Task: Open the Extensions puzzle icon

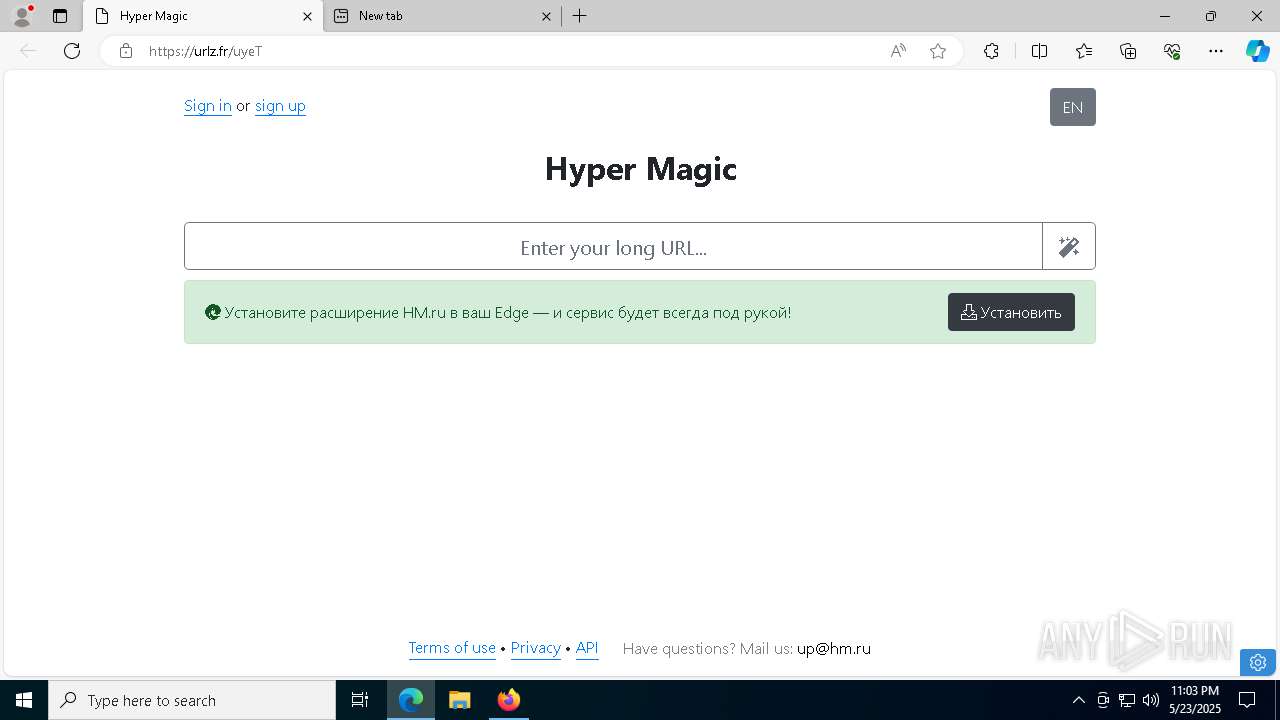Action: point(991,51)
